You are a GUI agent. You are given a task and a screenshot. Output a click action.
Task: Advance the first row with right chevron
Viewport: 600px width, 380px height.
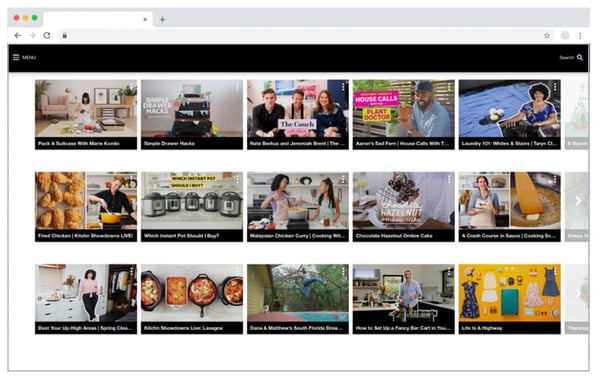coord(578,109)
